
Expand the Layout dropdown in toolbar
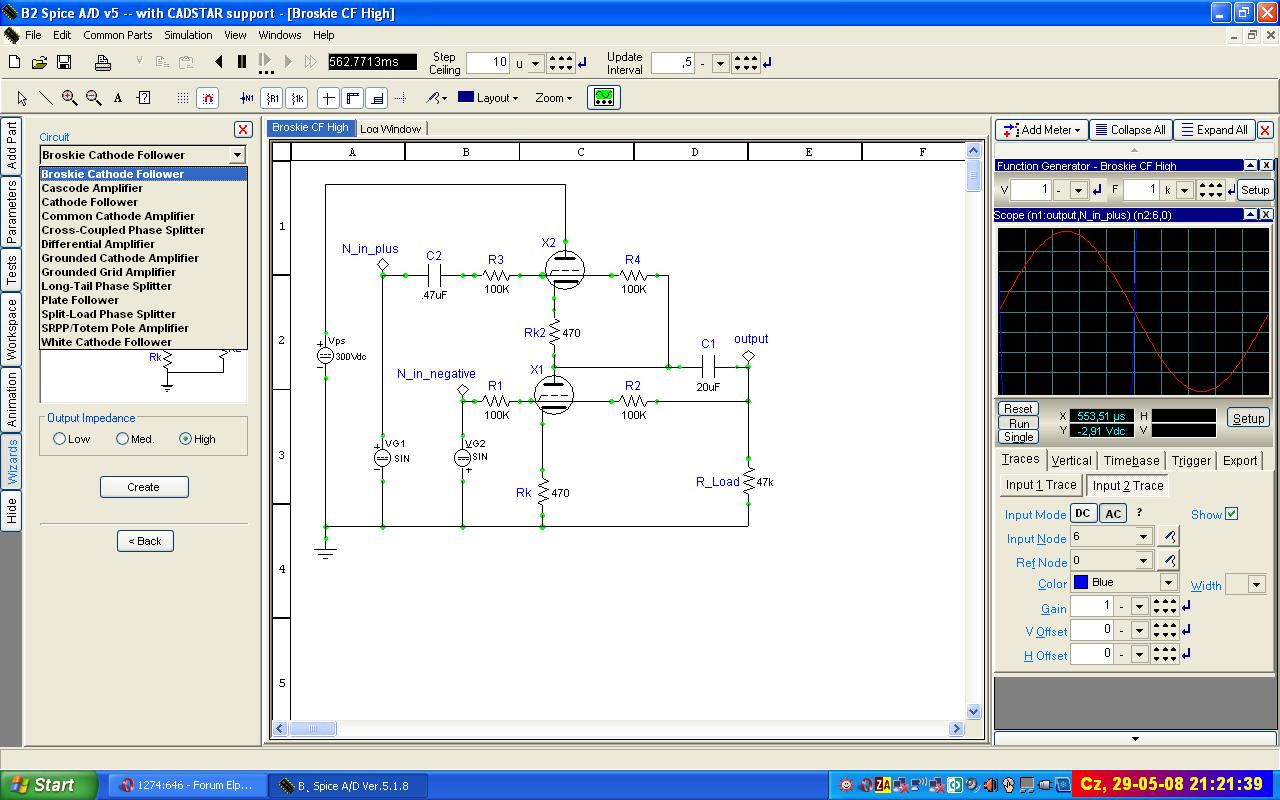pos(497,98)
